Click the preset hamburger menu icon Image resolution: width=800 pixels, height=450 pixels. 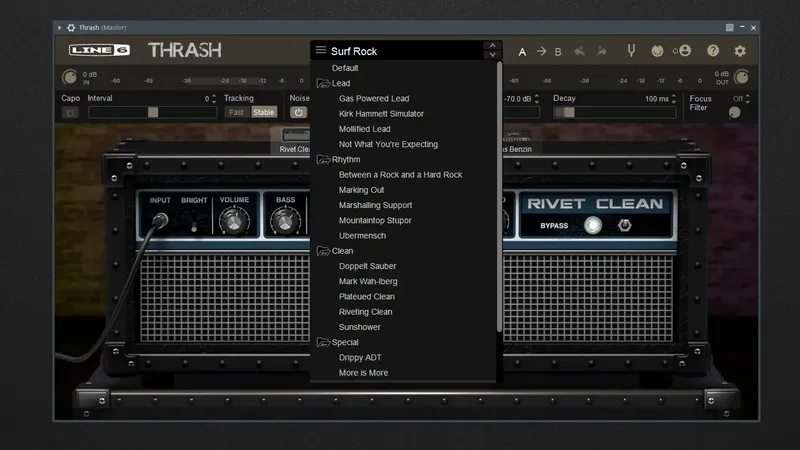pos(321,50)
